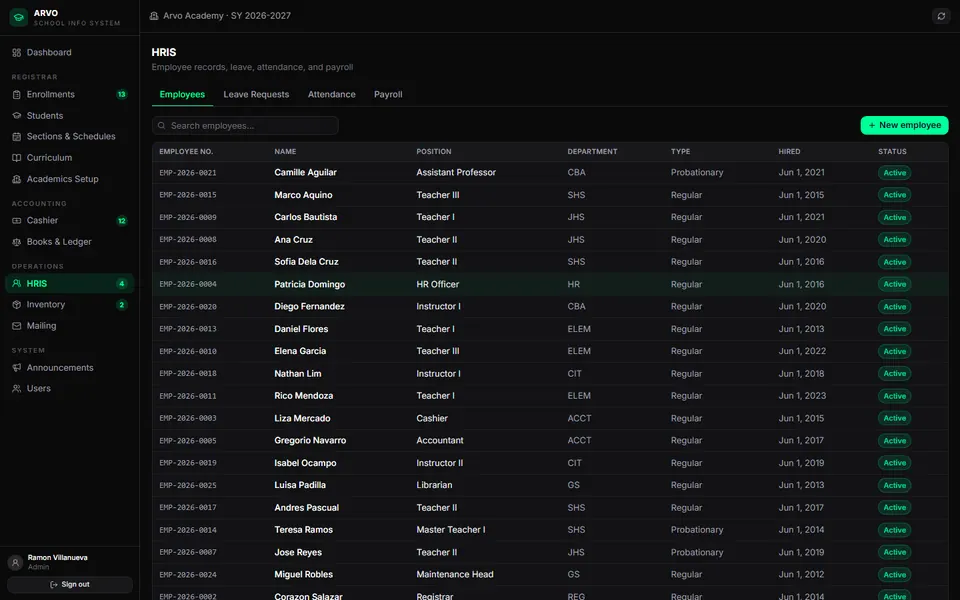960x600 pixels.
Task: Open Patricia Domingo's employee row
Action: [x=550, y=284]
